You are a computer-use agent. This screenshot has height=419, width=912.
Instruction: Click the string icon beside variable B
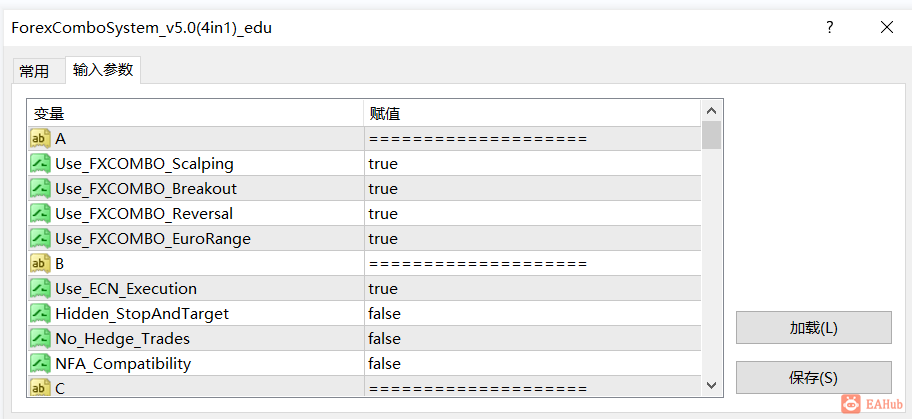coord(40,264)
